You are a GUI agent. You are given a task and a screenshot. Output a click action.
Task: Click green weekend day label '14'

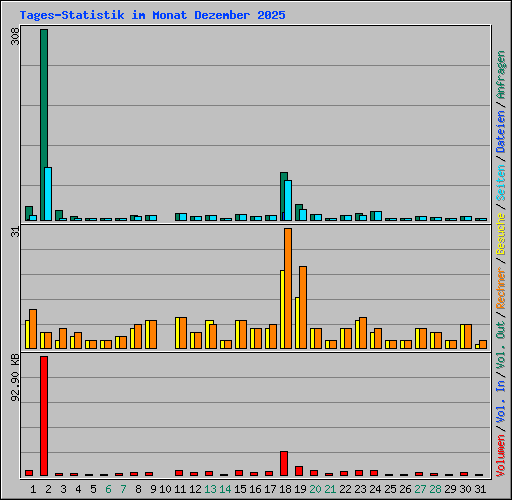[225, 489]
